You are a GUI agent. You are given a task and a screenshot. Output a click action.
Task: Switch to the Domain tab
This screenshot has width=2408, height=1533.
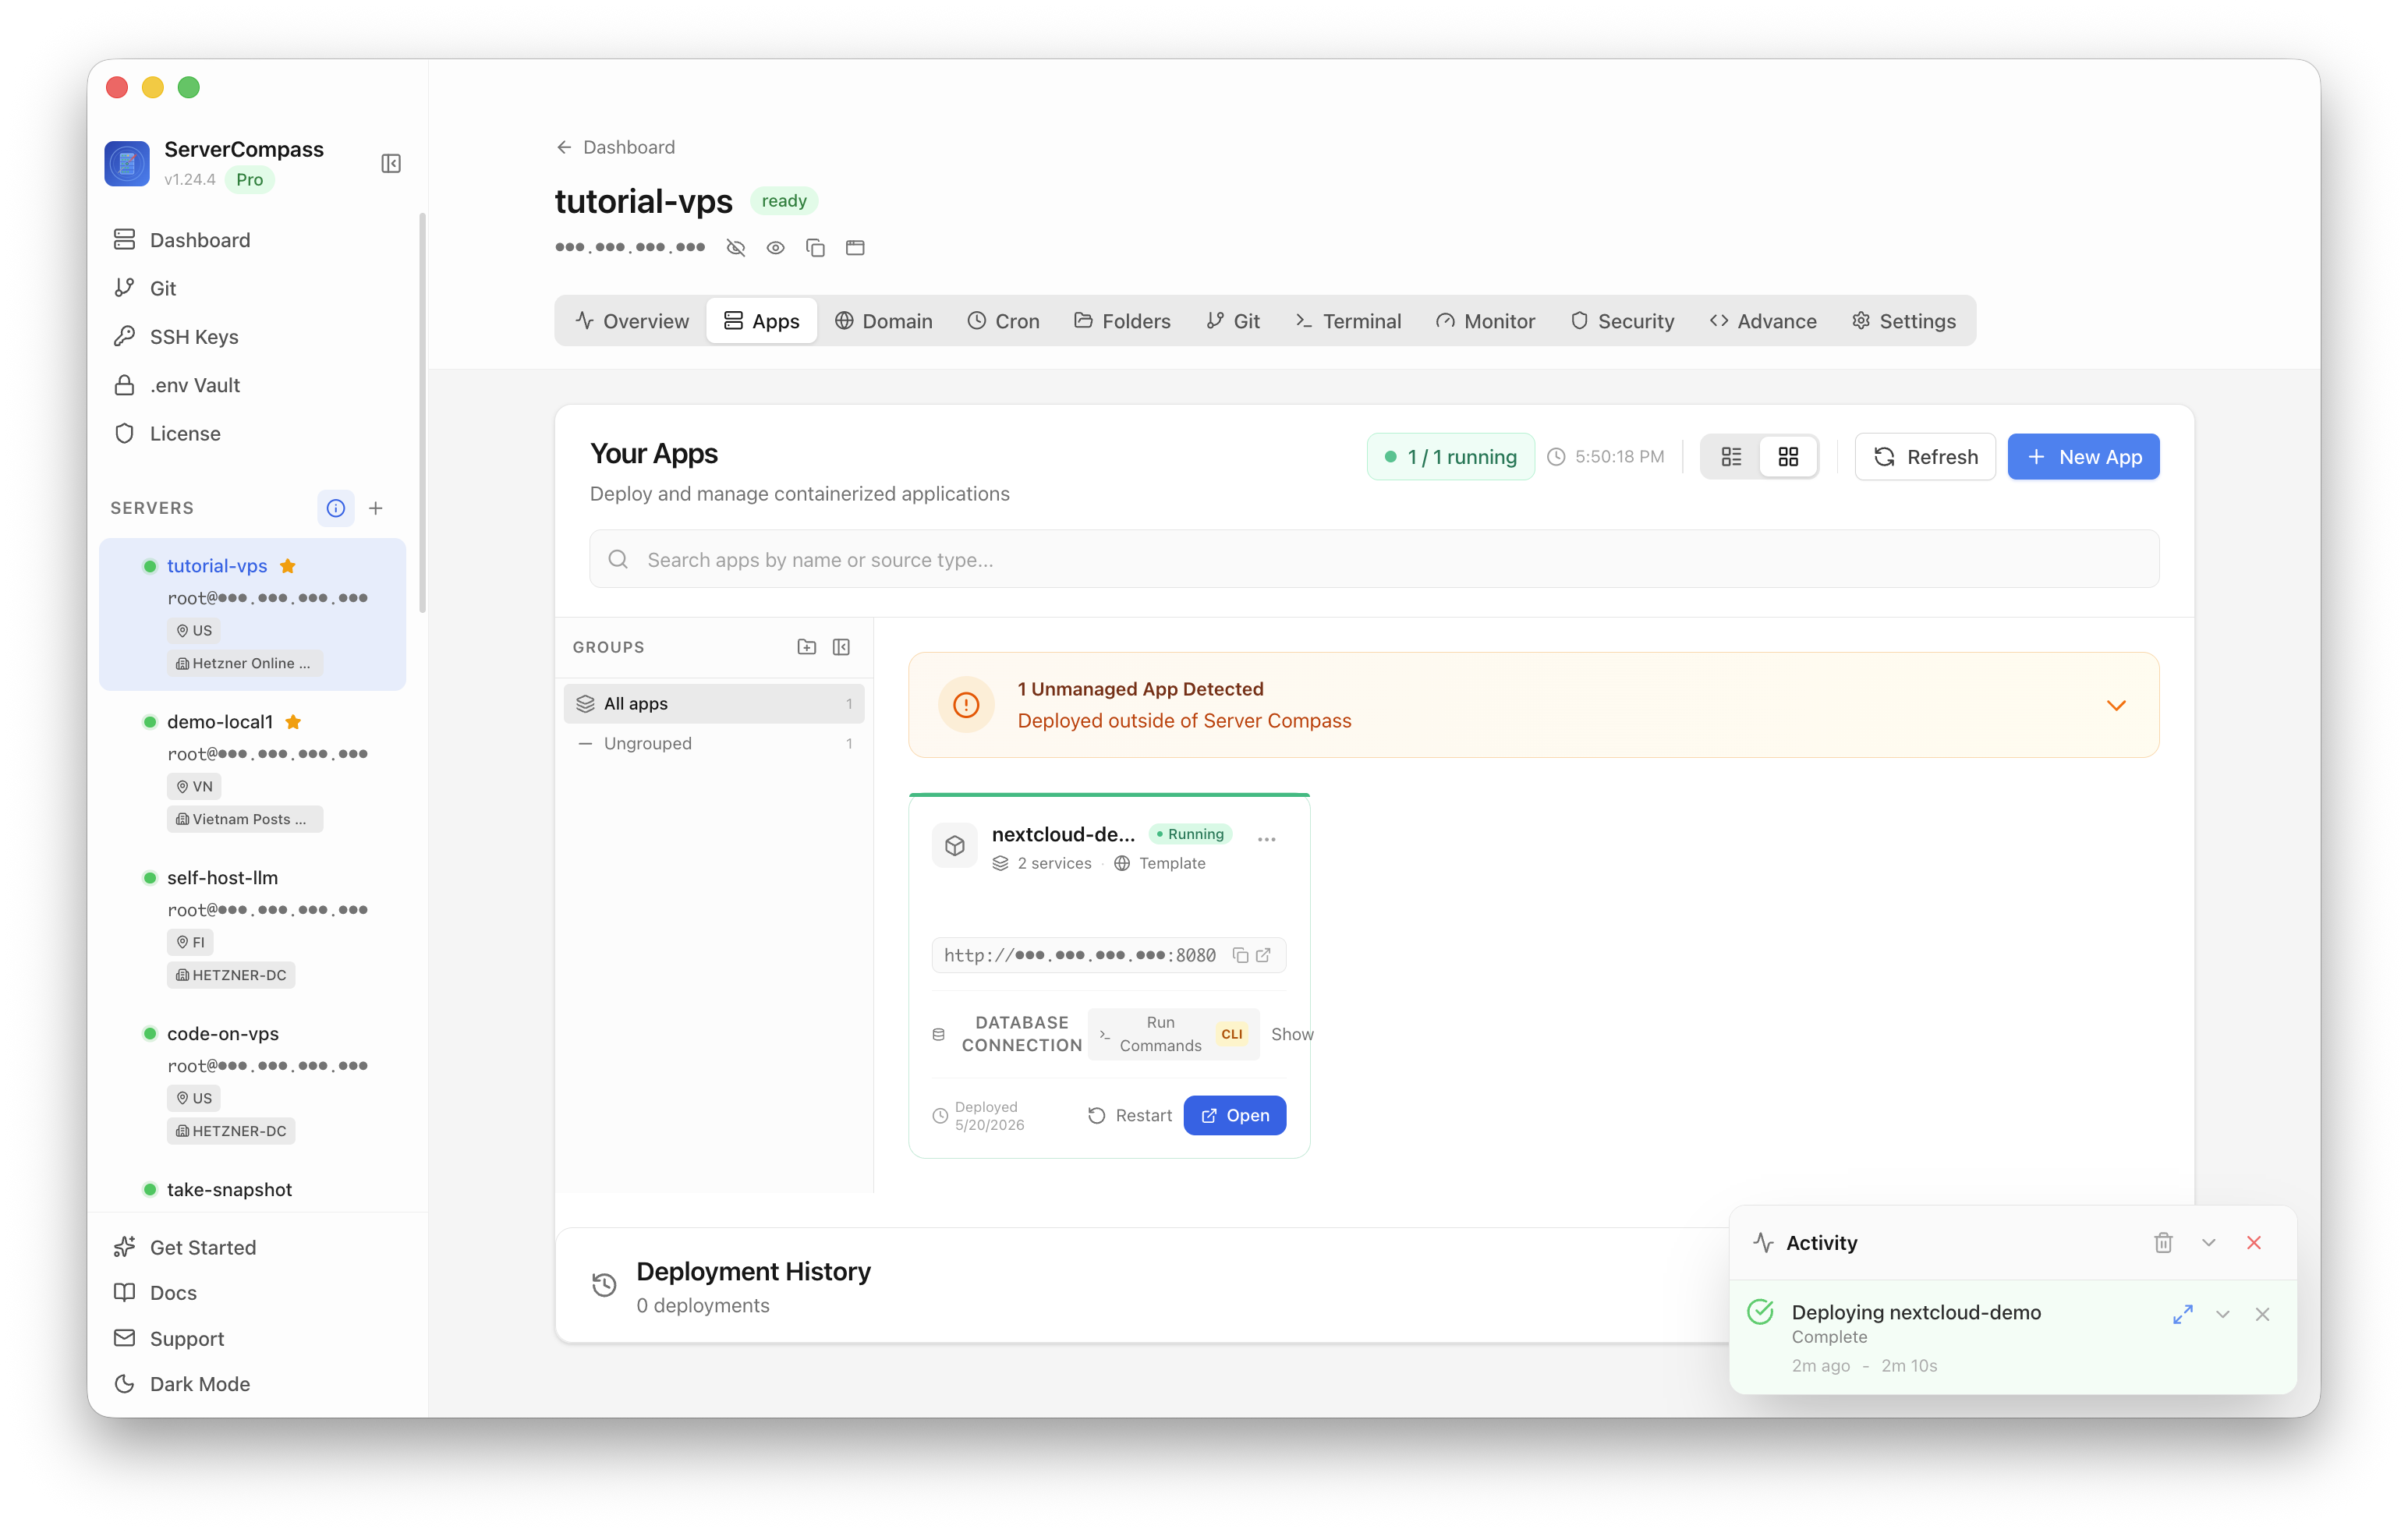click(x=884, y=321)
